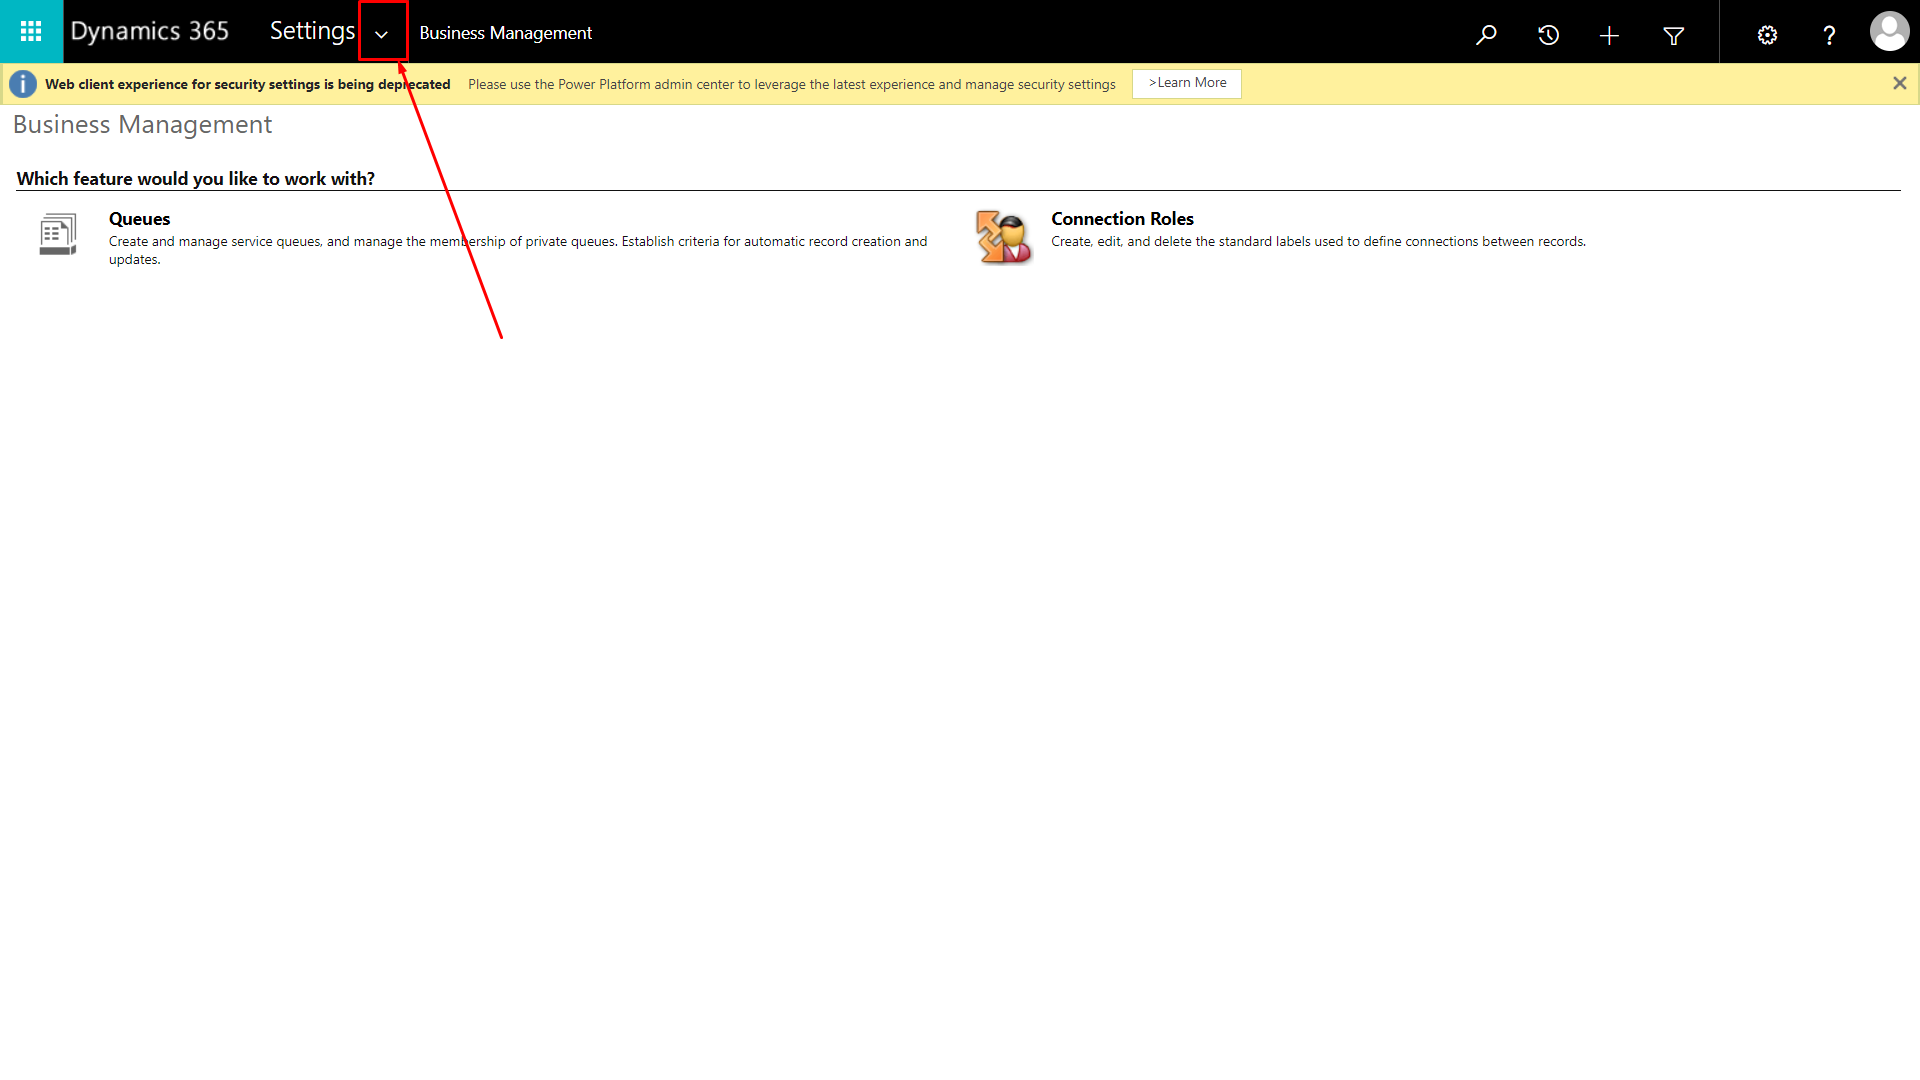
Task: Open recently viewed history icon
Action: (x=1548, y=35)
